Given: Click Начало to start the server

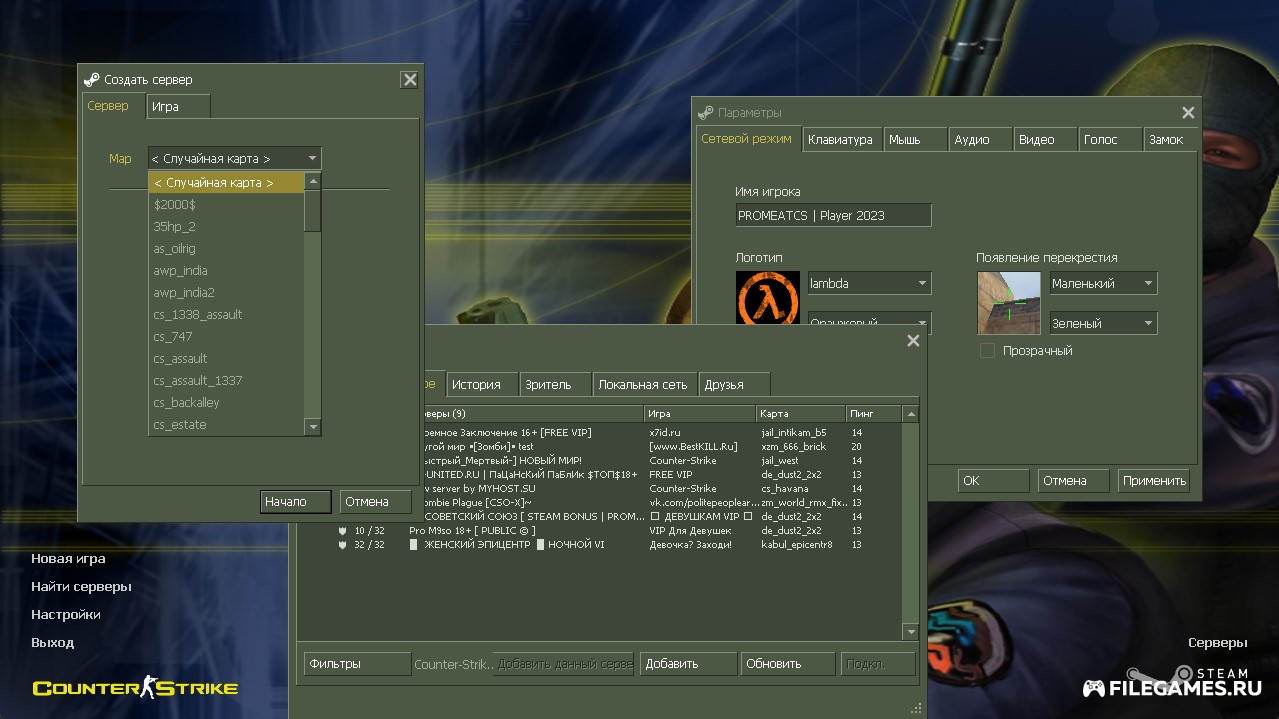Looking at the screenshot, I should (296, 501).
